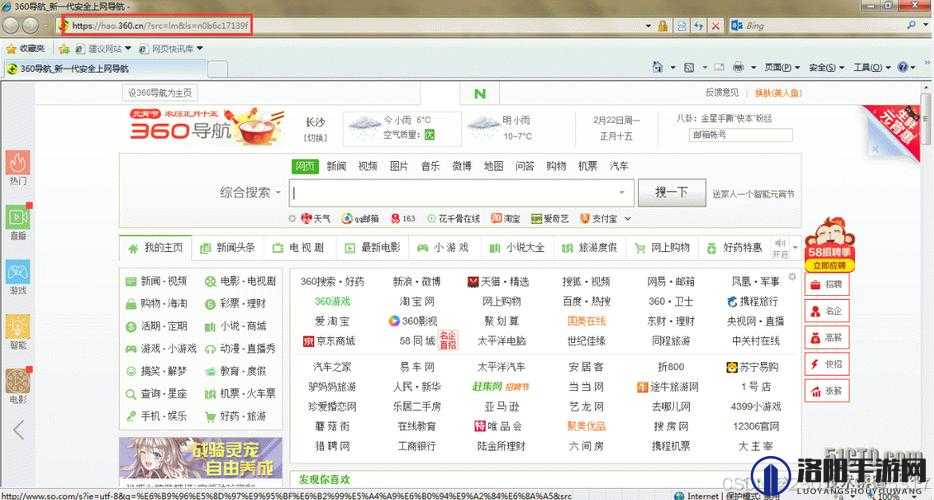Switch to the 最新电影 navigation tab
Image resolution: width=934 pixels, height=500 pixels.
(373, 247)
